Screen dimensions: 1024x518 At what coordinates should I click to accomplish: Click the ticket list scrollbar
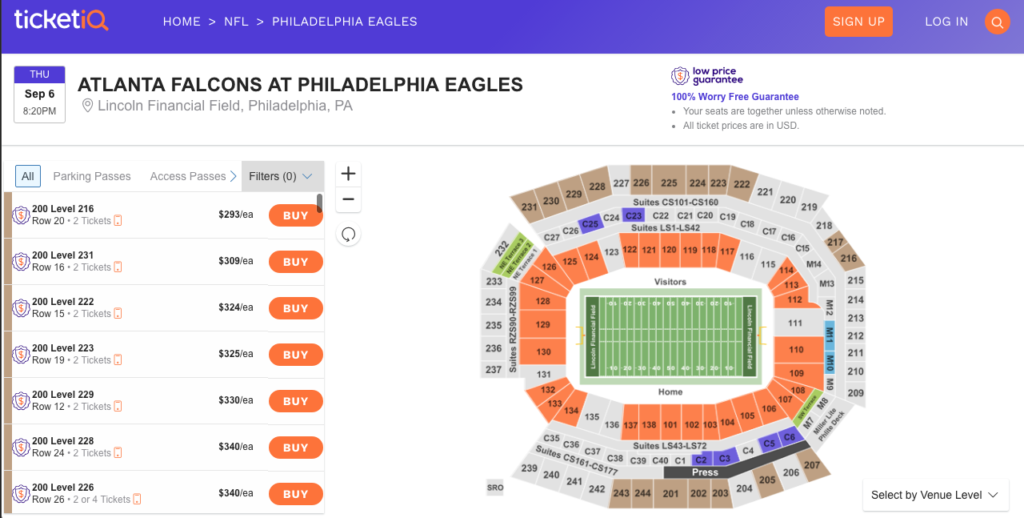pyautogui.click(x=320, y=203)
